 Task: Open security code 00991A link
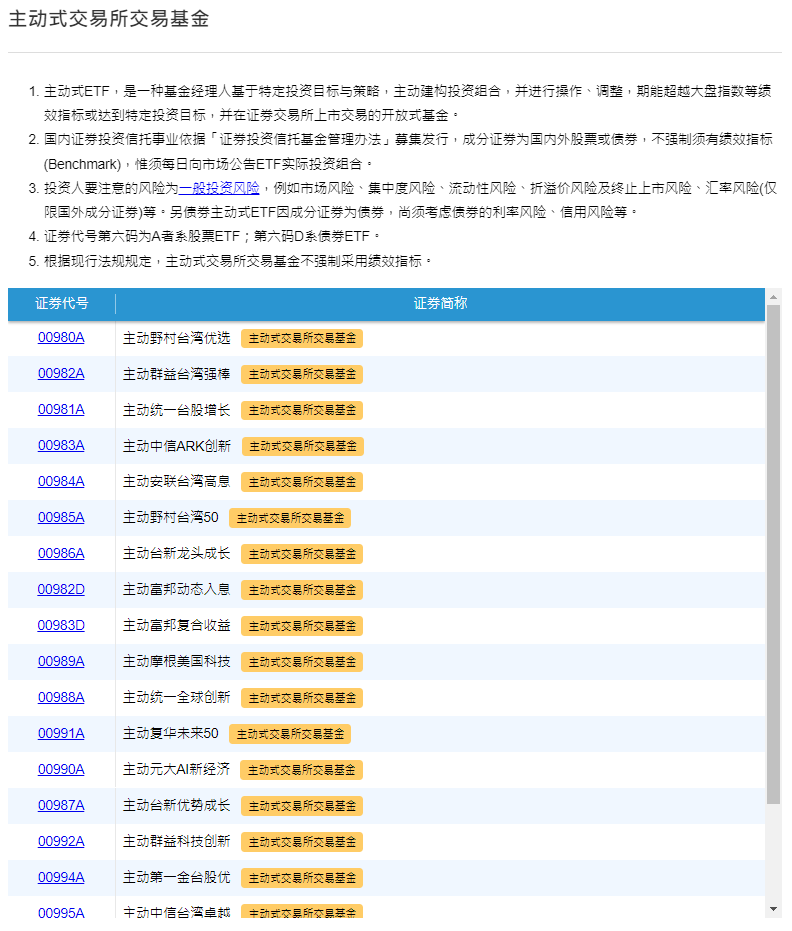click(x=61, y=734)
